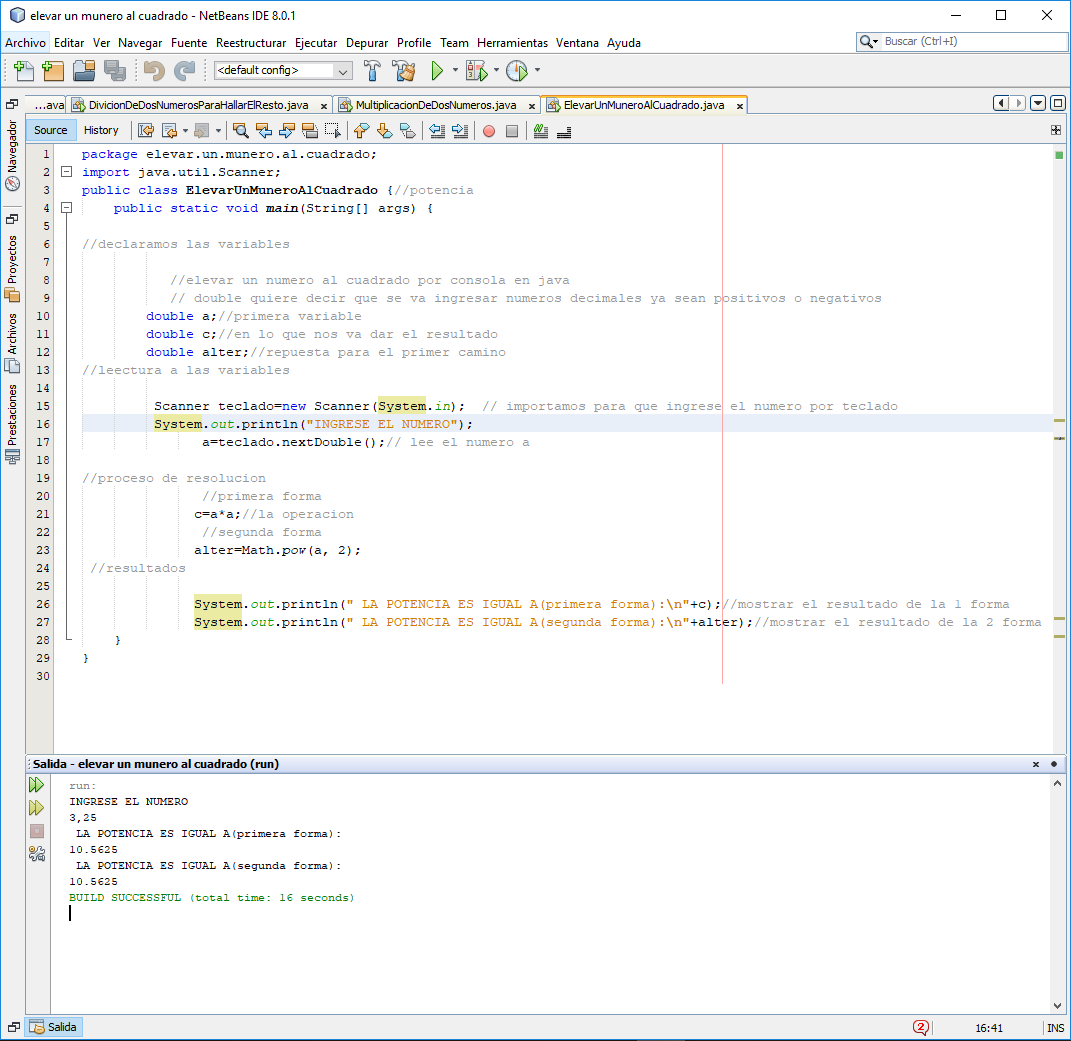Run the project with the green play icon

438,71
